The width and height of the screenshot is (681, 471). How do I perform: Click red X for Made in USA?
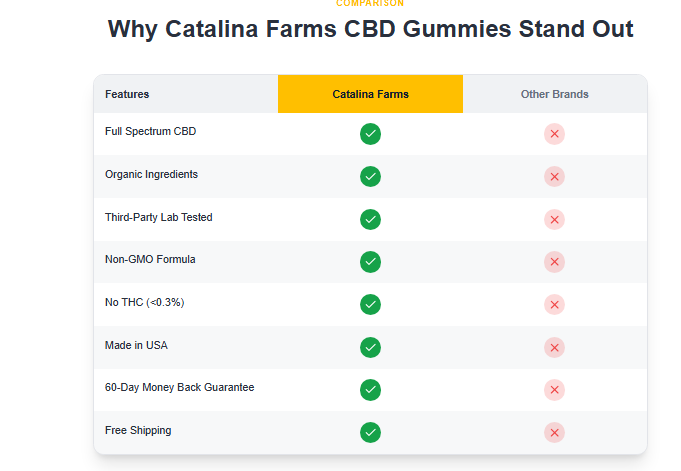pyautogui.click(x=554, y=347)
